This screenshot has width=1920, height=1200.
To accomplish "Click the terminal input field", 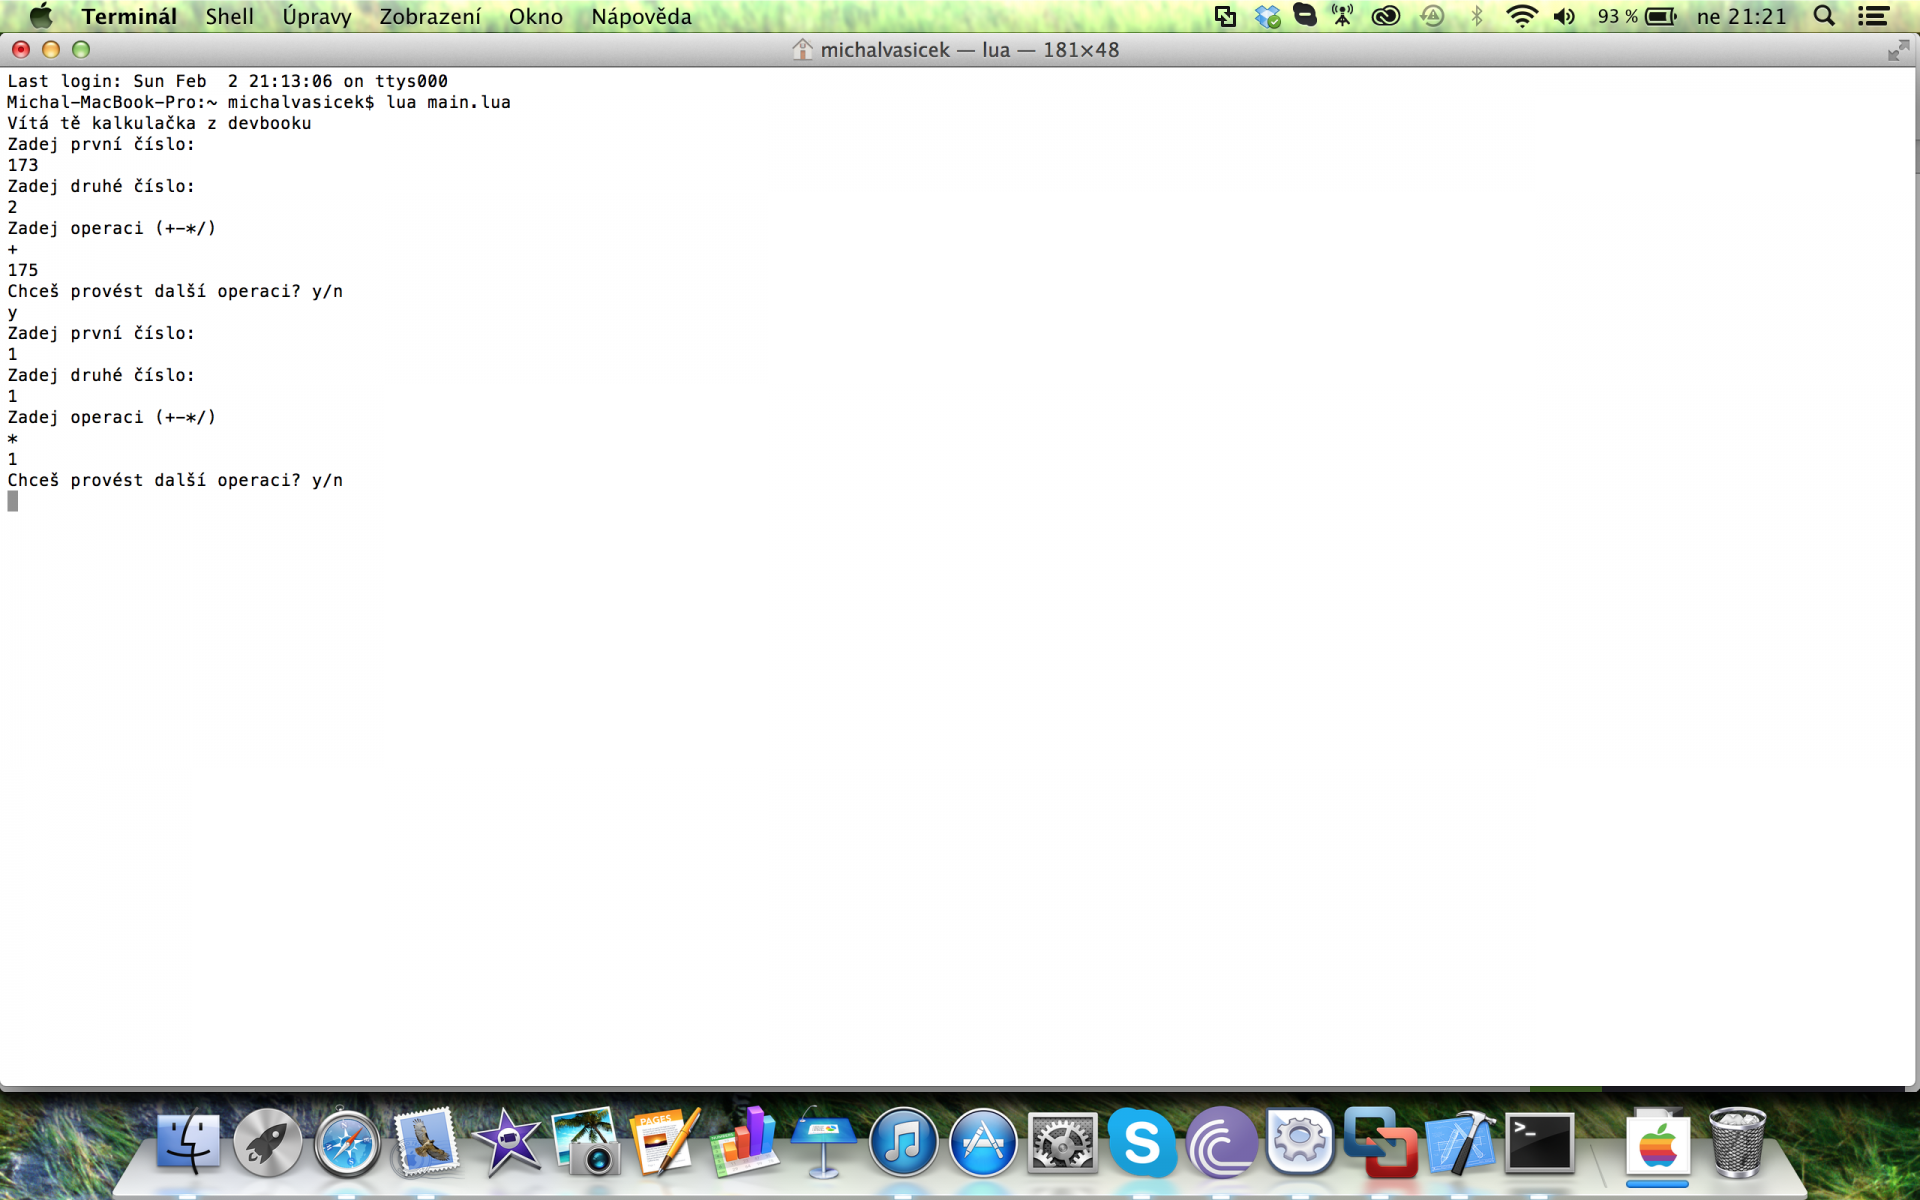I will (12, 500).
